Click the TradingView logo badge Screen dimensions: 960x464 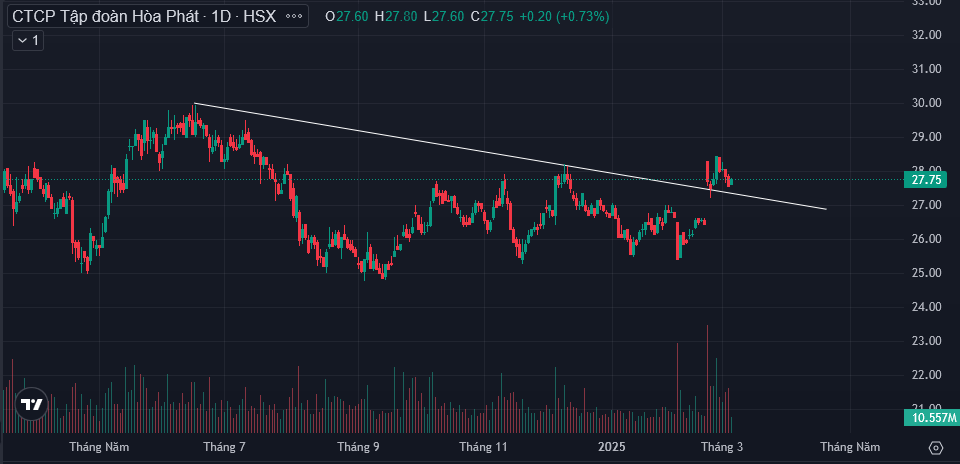coord(31,404)
